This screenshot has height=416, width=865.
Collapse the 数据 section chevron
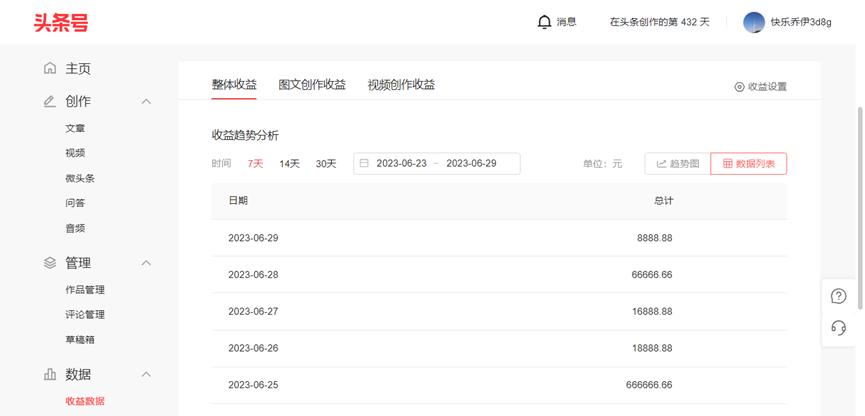pos(146,375)
